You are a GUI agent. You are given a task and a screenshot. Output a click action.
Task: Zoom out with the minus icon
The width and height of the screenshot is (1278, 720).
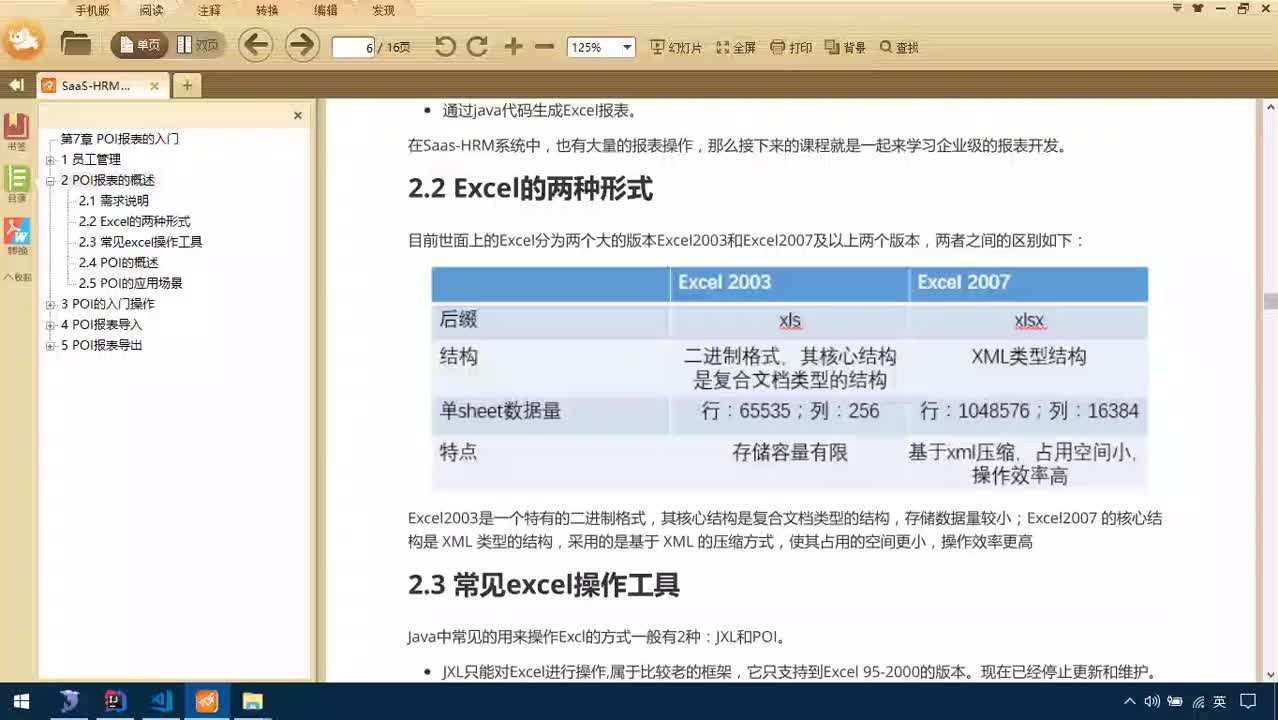(544, 46)
